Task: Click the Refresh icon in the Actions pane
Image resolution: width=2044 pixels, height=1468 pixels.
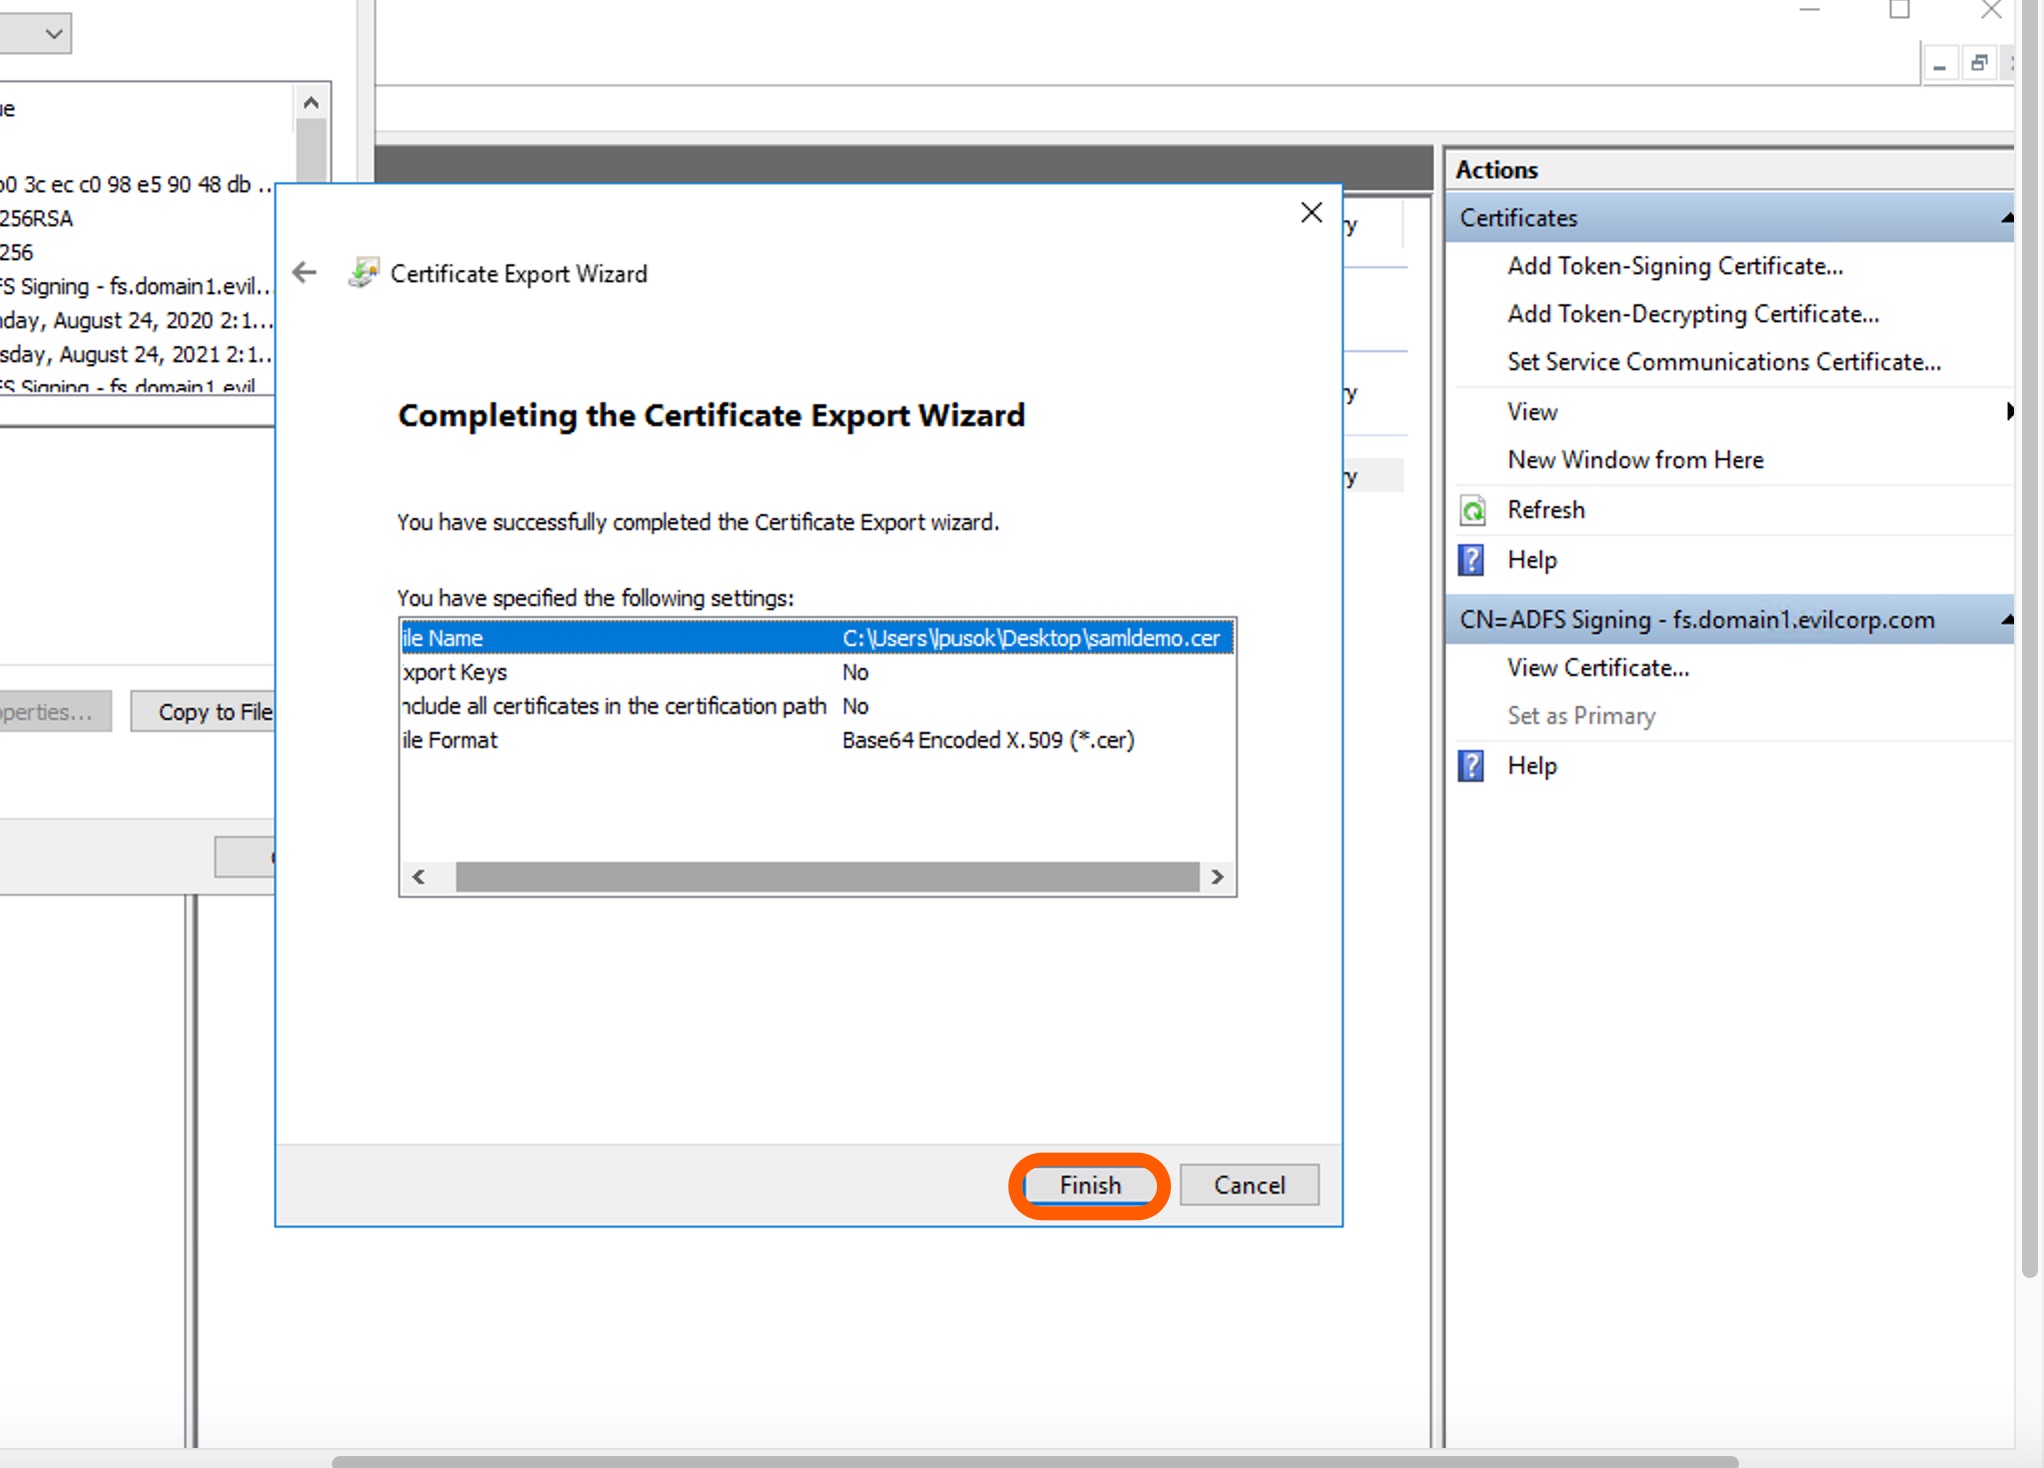Action: [1472, 511]
